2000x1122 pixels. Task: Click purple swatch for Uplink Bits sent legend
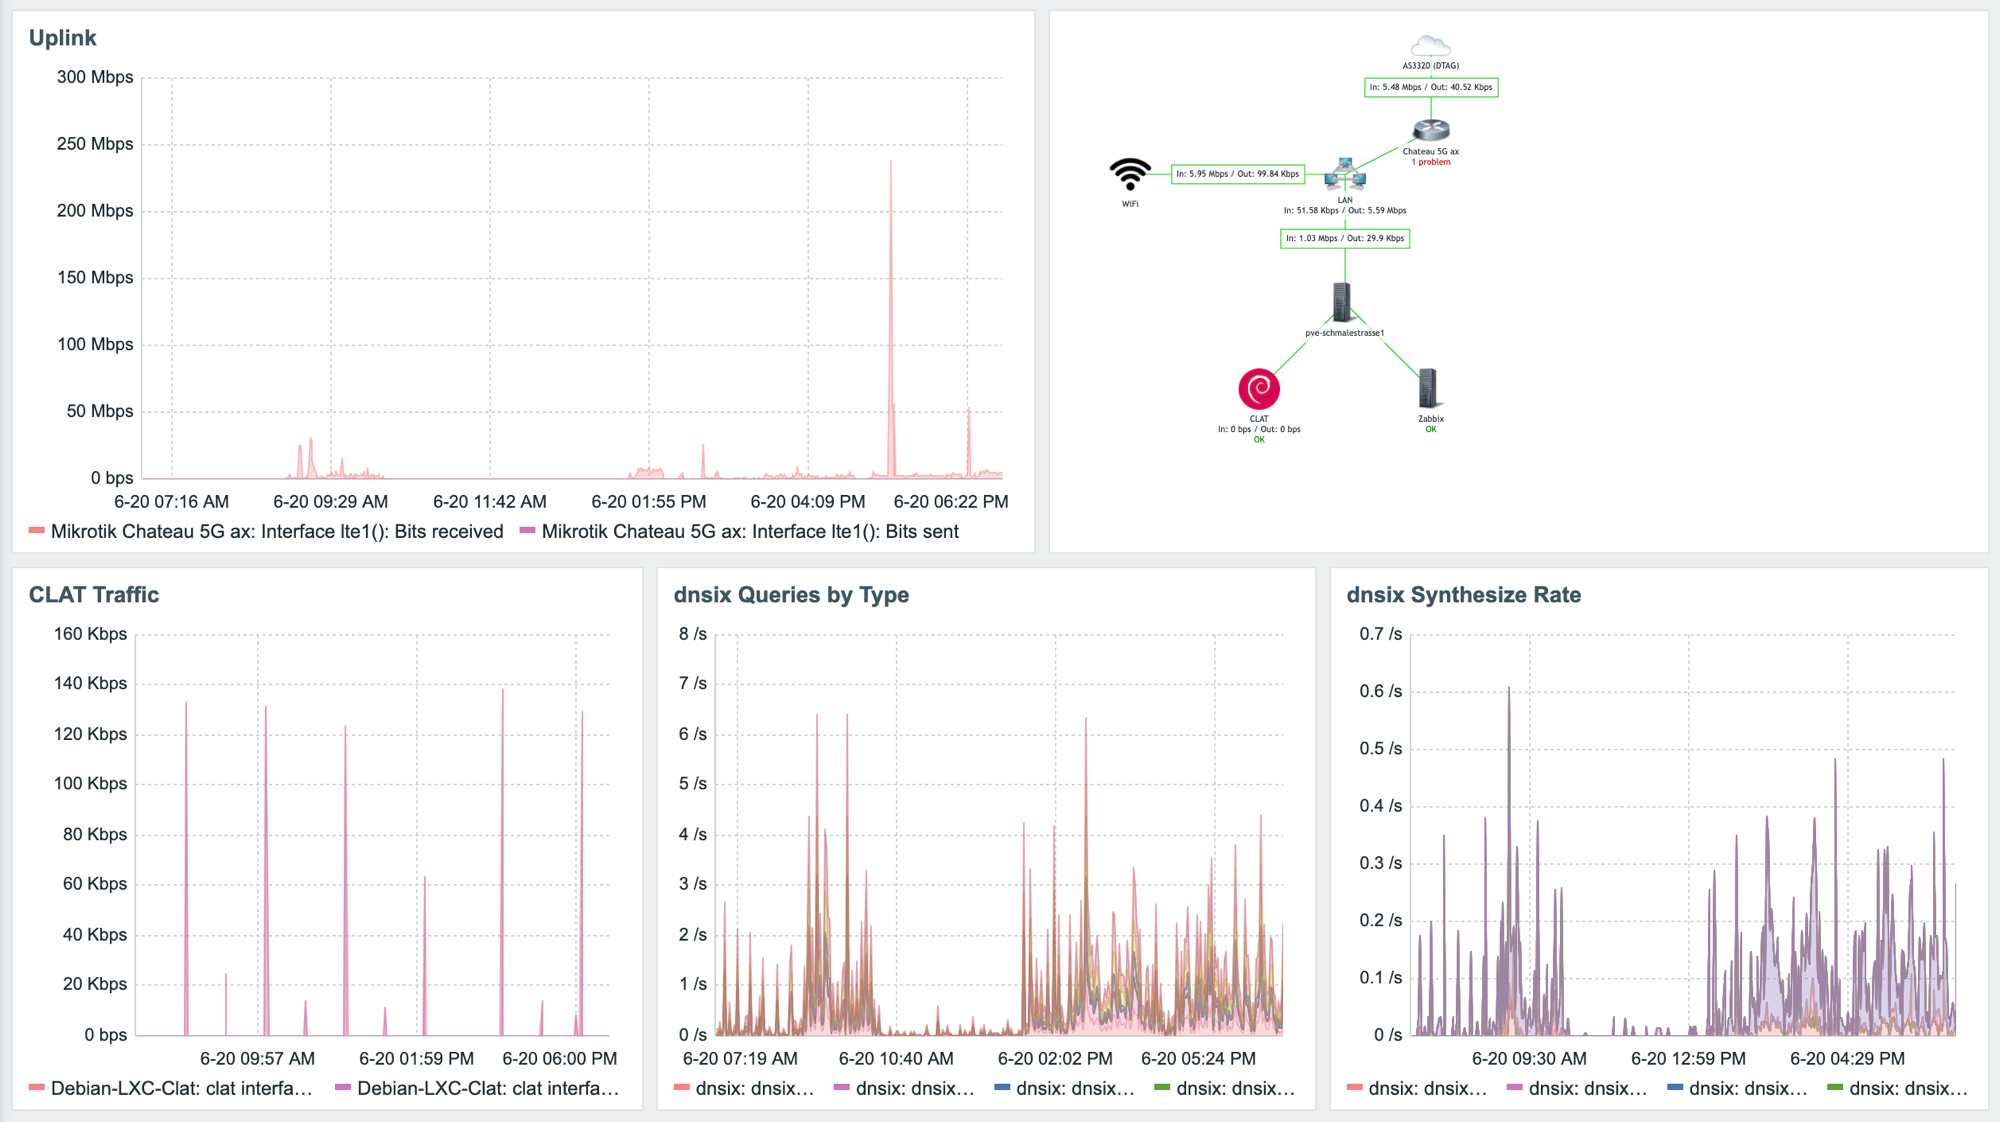(x=528, y=531)
